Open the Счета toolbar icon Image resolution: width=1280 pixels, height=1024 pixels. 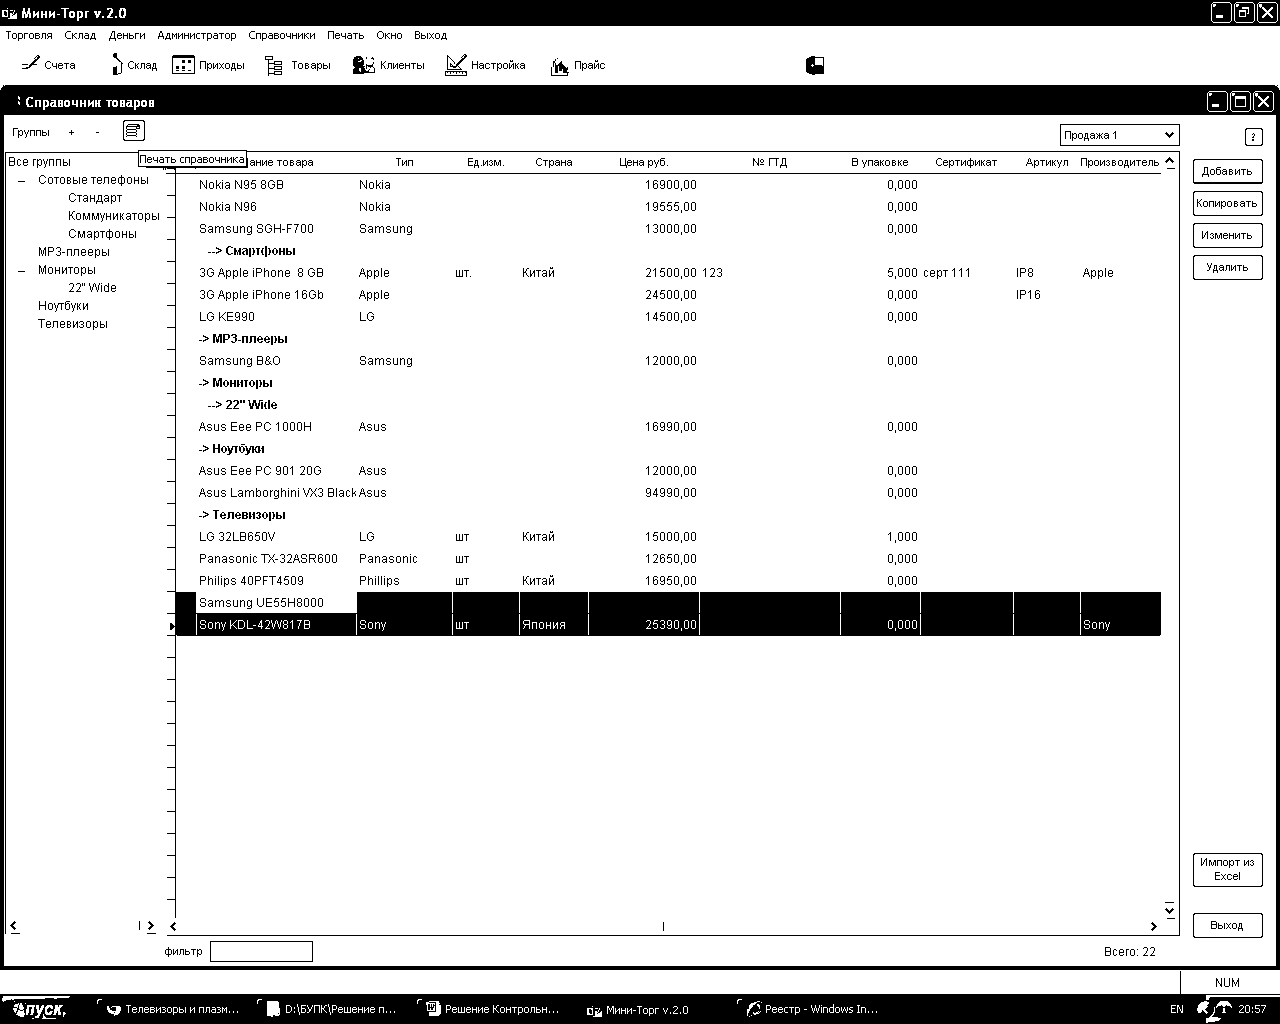(x=48, y=65)
